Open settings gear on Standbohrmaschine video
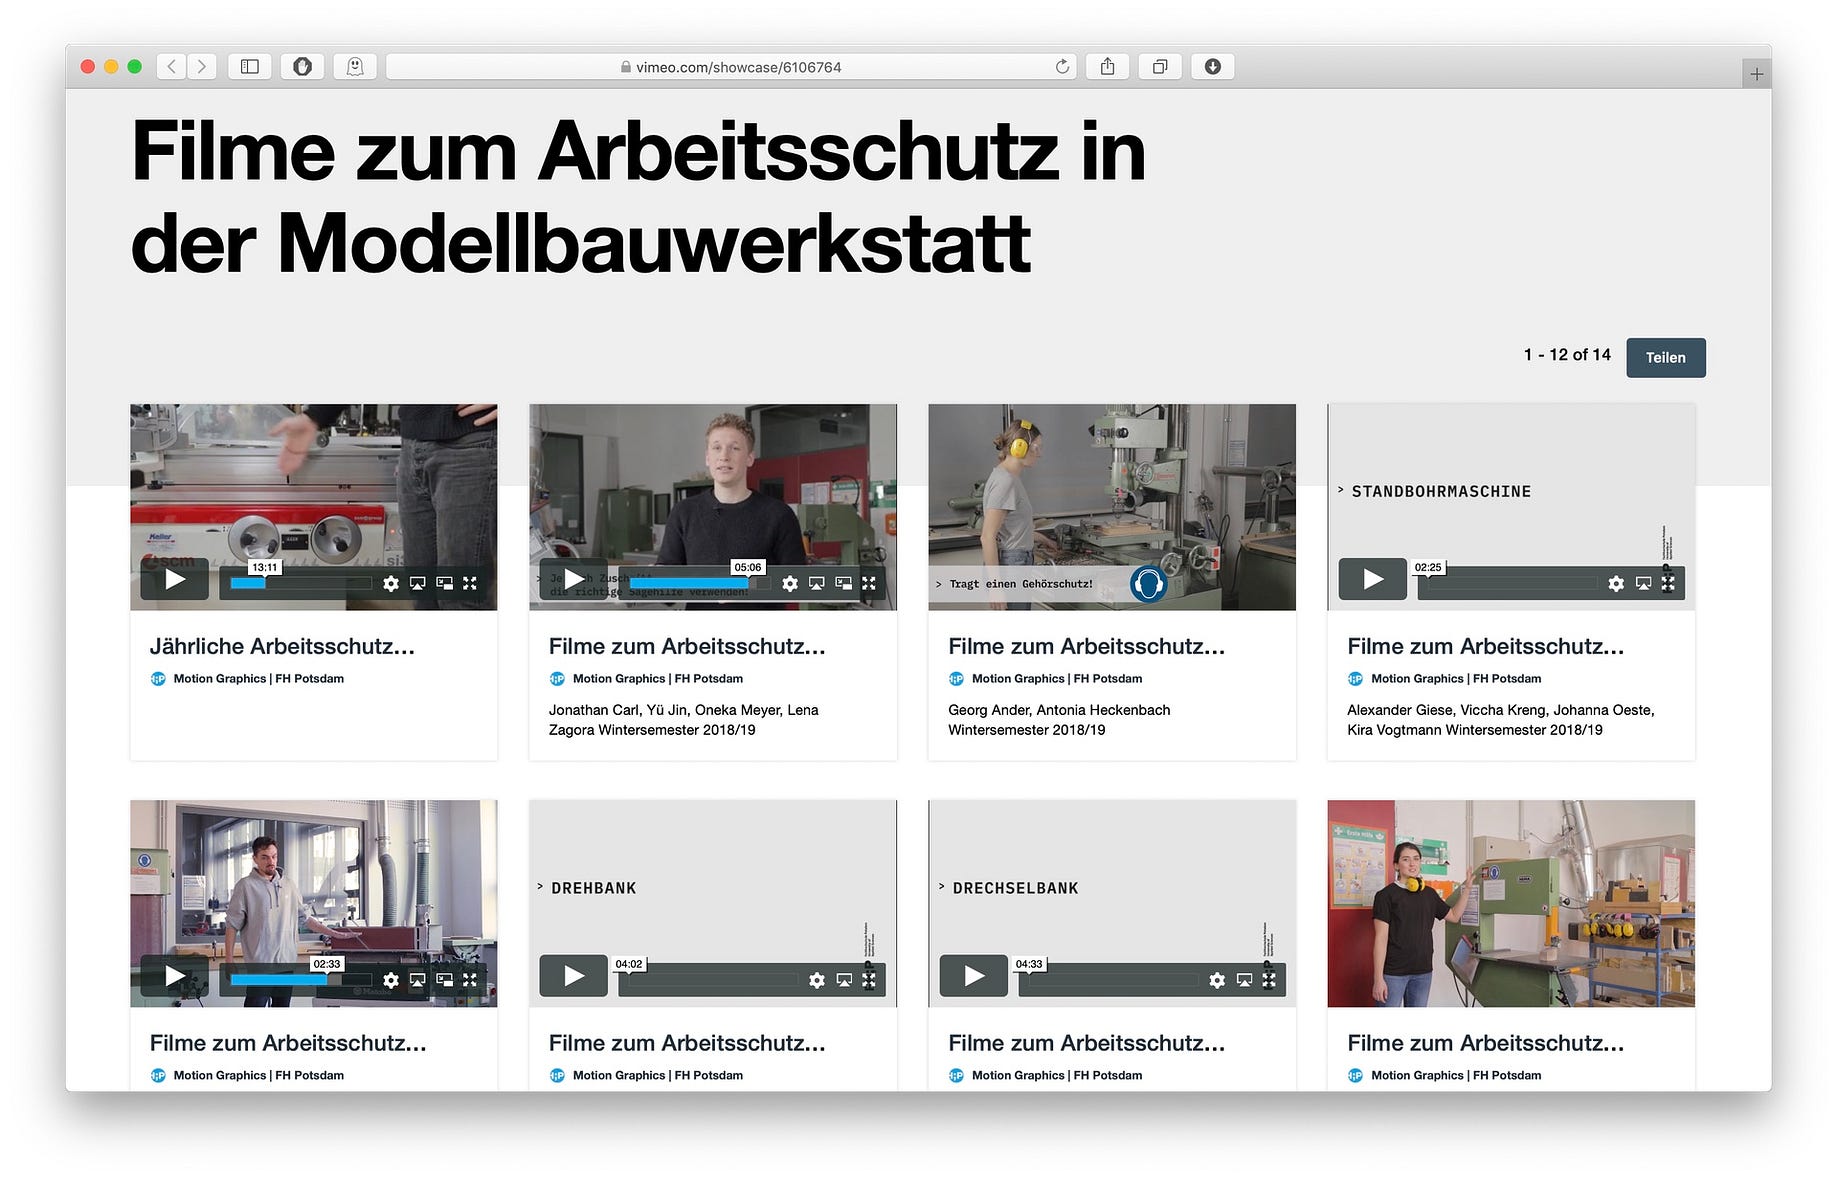The width and height of the screenshot is (1838, 1178). pos(1616,583)
